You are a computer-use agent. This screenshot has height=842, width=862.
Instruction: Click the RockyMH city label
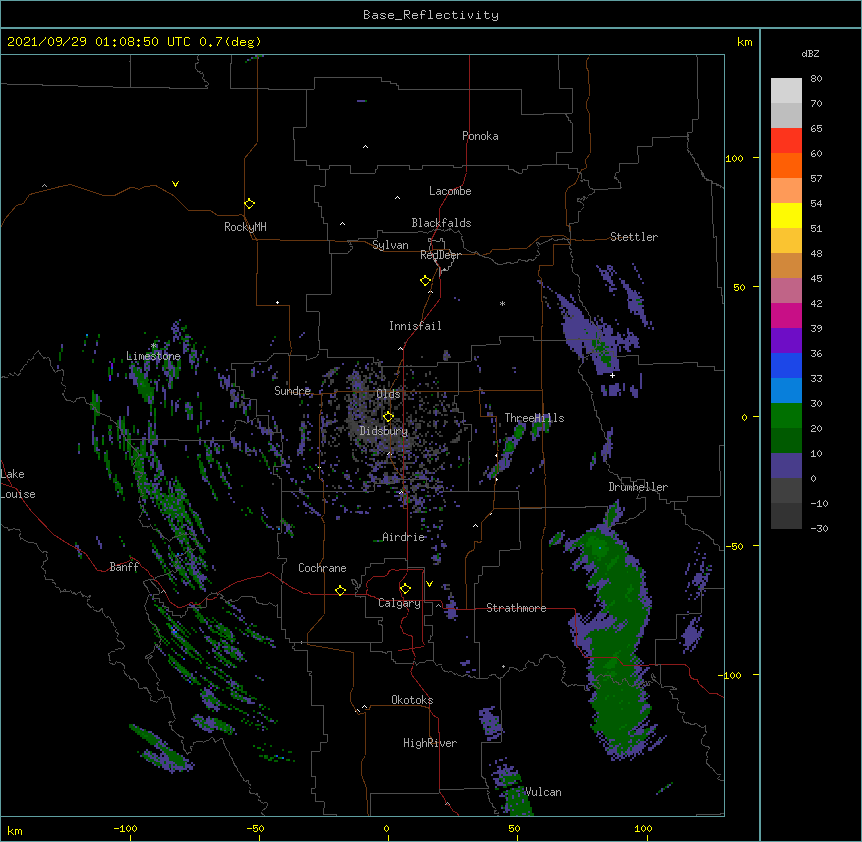click(x=245, y=227)
